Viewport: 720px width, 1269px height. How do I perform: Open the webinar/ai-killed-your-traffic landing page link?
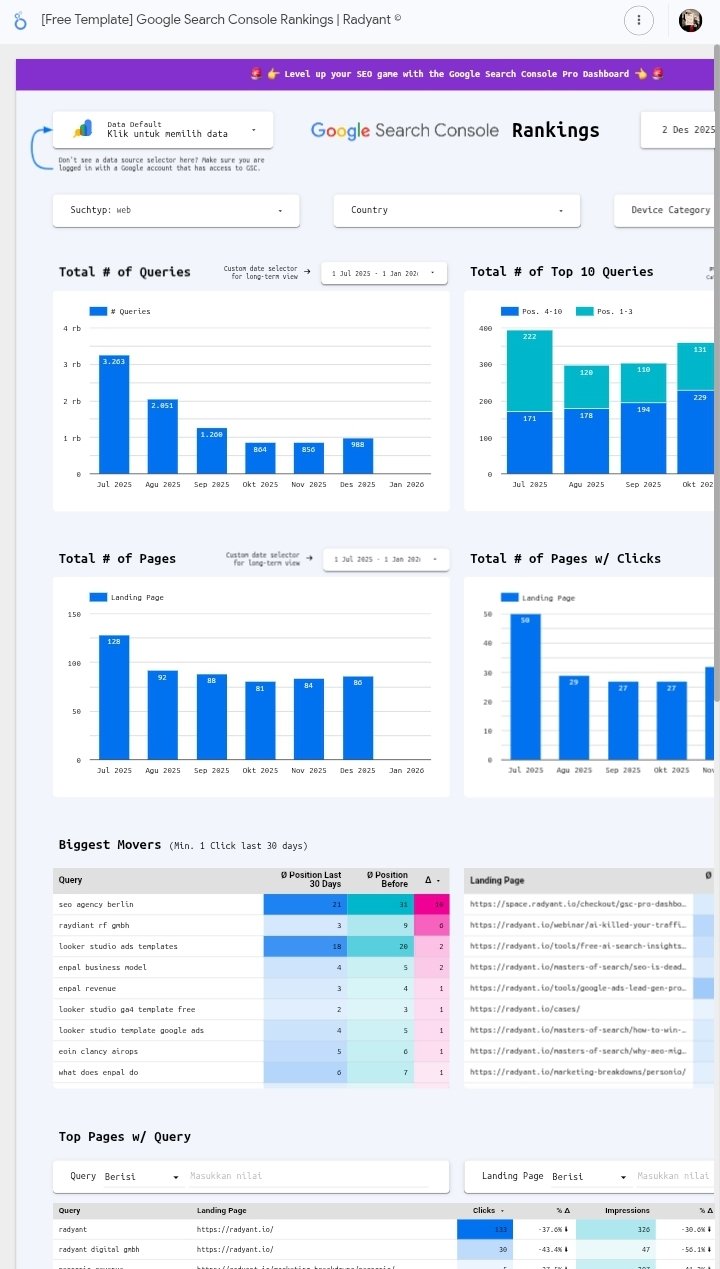point(578,925)
